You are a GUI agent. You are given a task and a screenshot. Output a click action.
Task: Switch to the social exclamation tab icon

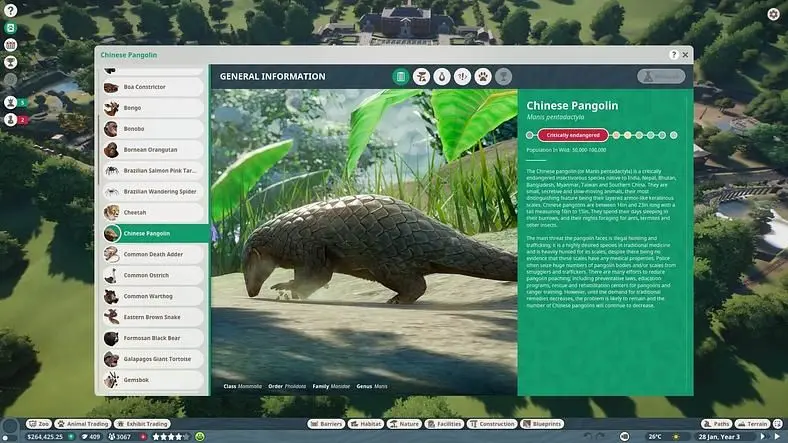(462, 76)
